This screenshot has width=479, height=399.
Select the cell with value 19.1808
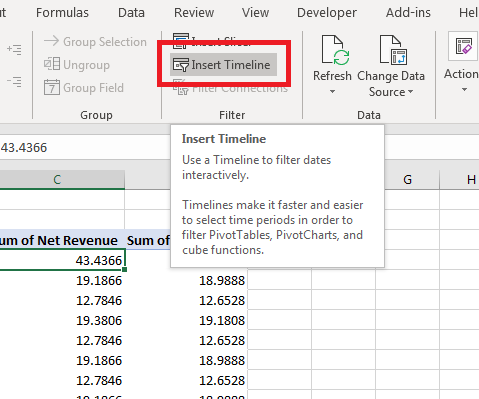pos(186,320)
